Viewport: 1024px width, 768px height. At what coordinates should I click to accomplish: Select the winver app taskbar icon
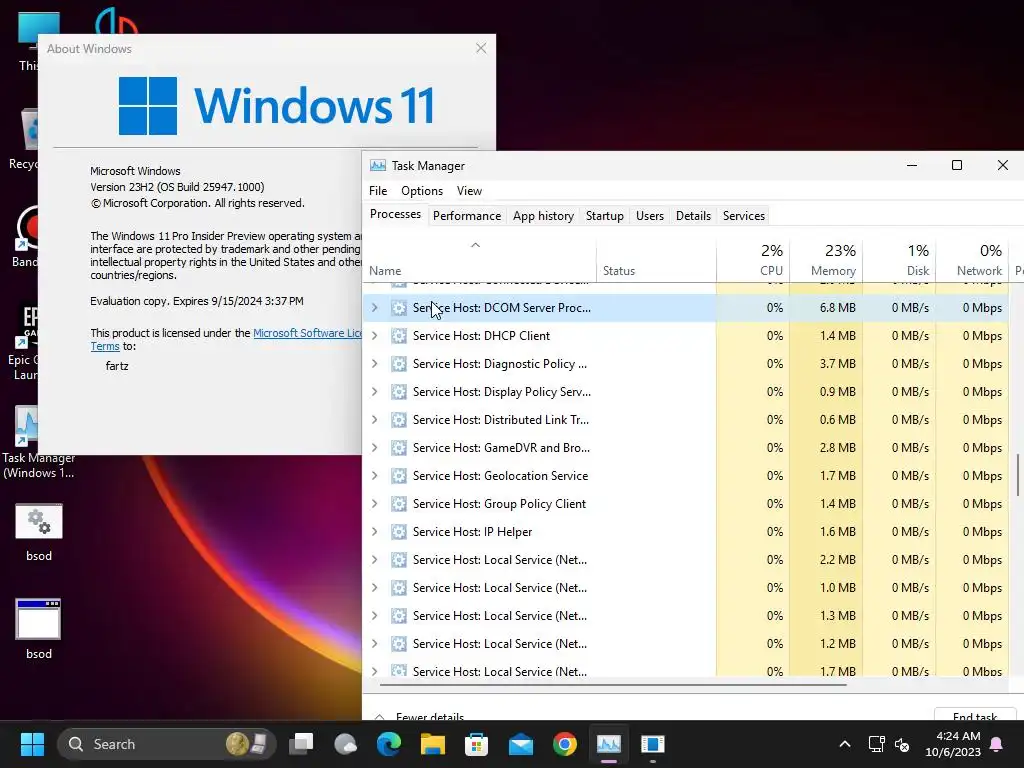click(x=652, y=744)
